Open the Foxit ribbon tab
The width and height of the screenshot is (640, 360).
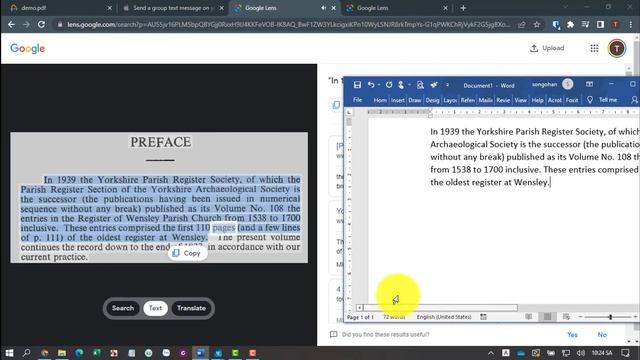click(572, 100)
